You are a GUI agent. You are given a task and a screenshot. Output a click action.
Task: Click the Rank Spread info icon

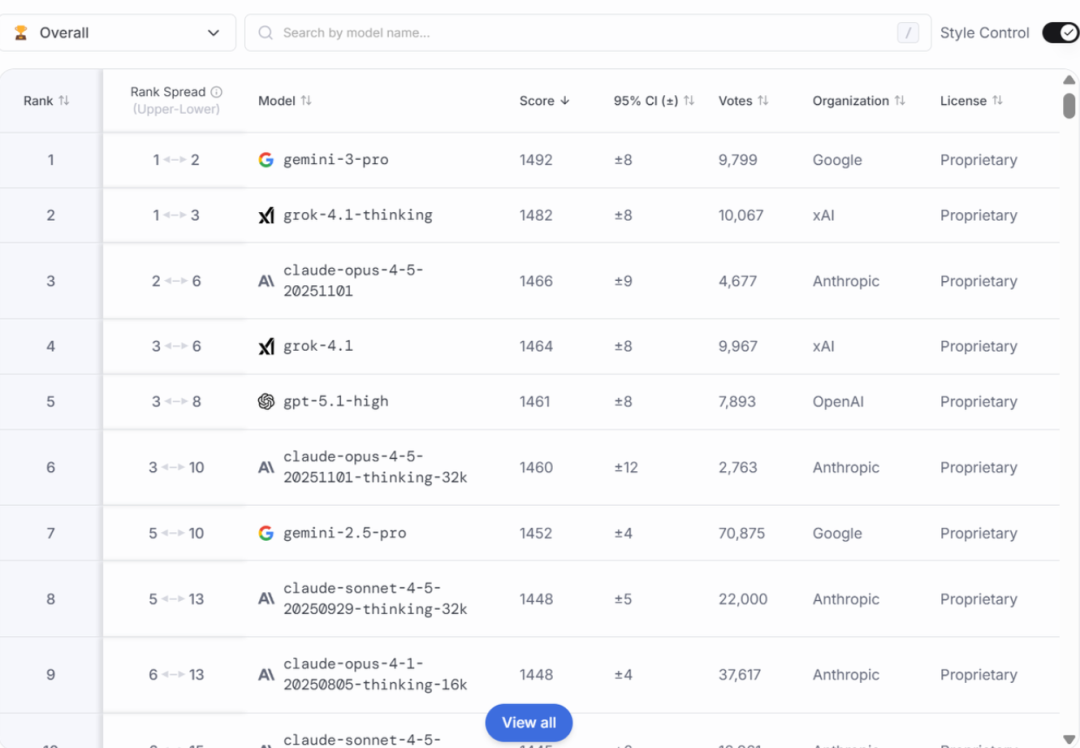click(217, 92)
